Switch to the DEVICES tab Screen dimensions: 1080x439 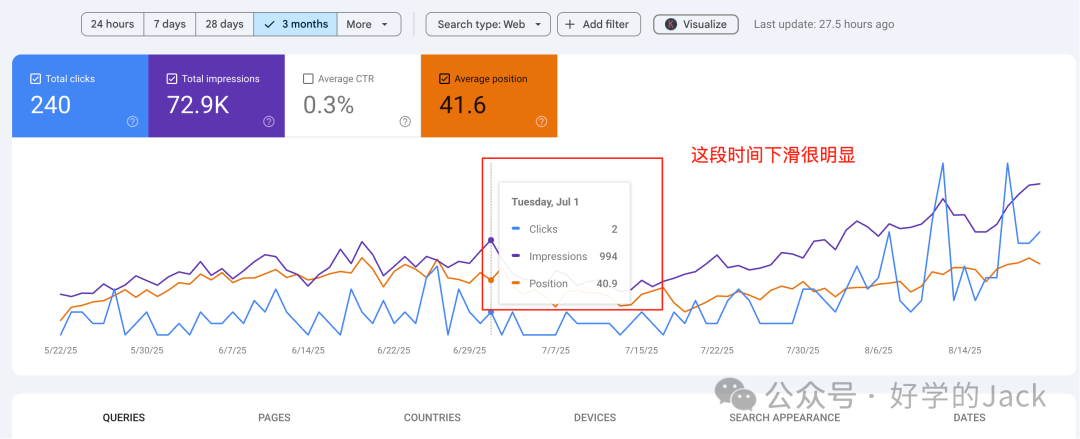pos(595,417)
